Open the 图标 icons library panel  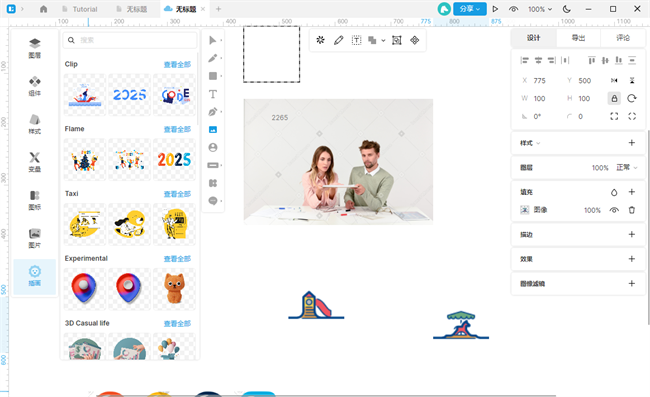pos(35,200)
